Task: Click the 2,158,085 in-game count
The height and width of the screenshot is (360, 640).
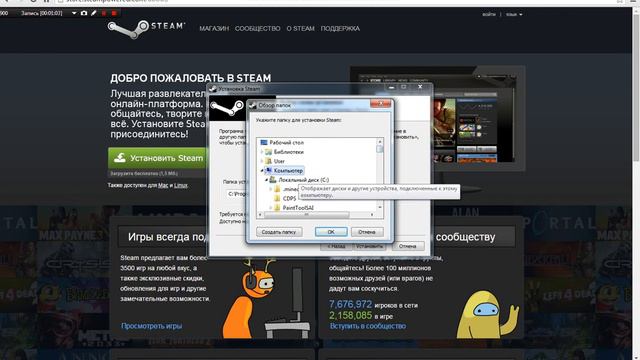Action: click(351, 315)
